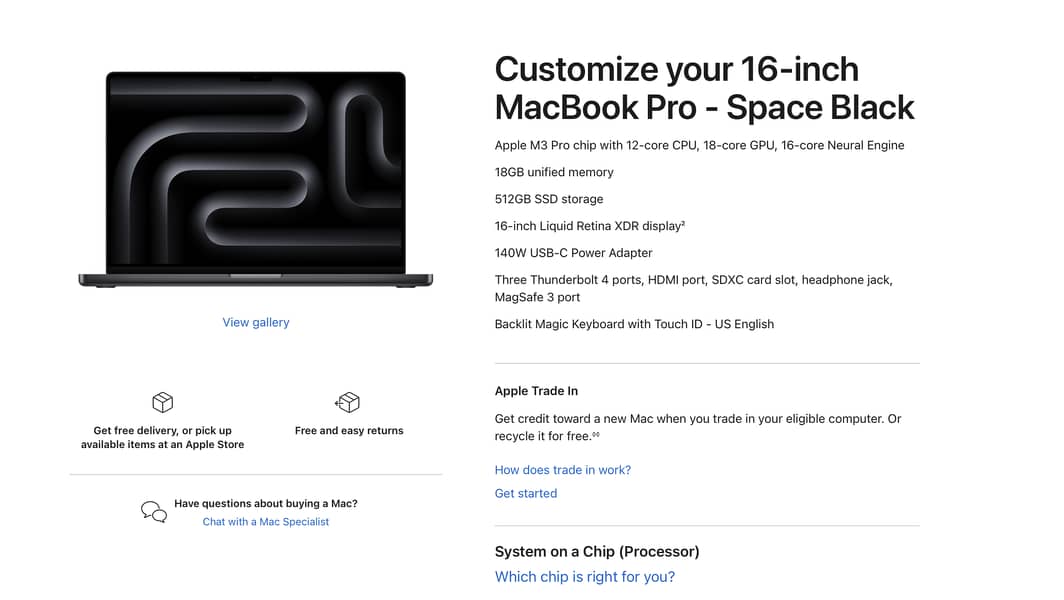Click the 140W USB-C Power Adapter line
The height and width of the screenshot is (600, 1064).
coord(573,253)
